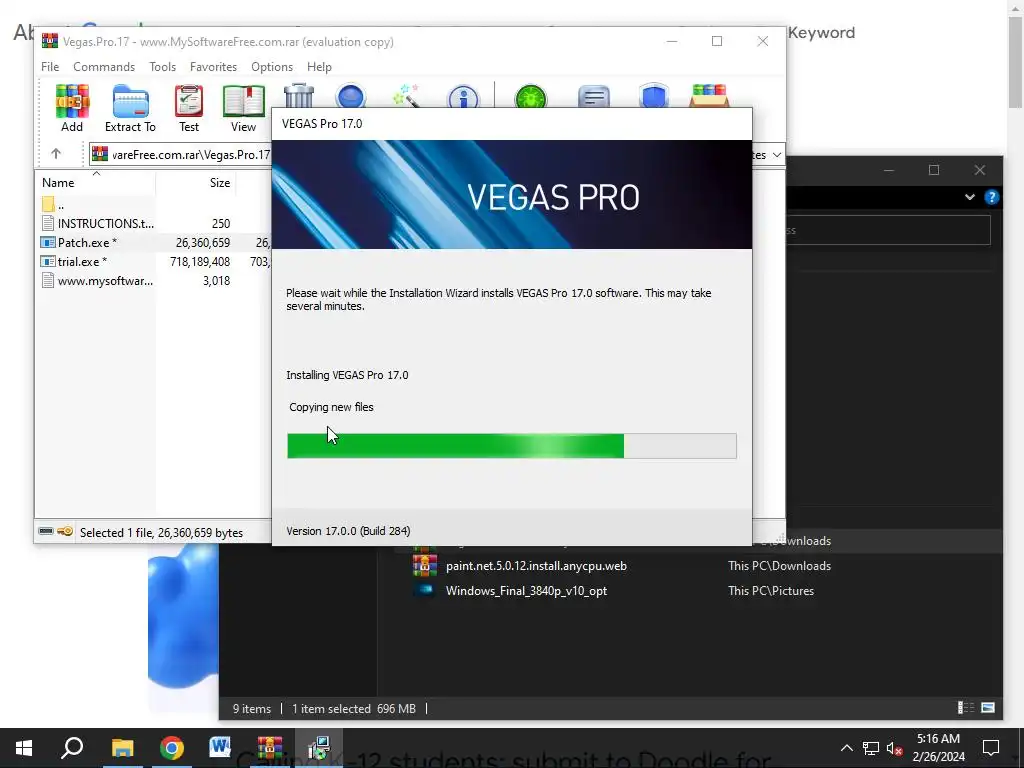Select Windows_Final_3840p_v10_opt in File Explorer
Screen dimensions: 1024x768
pyautogui.click(x=526, y=590)
